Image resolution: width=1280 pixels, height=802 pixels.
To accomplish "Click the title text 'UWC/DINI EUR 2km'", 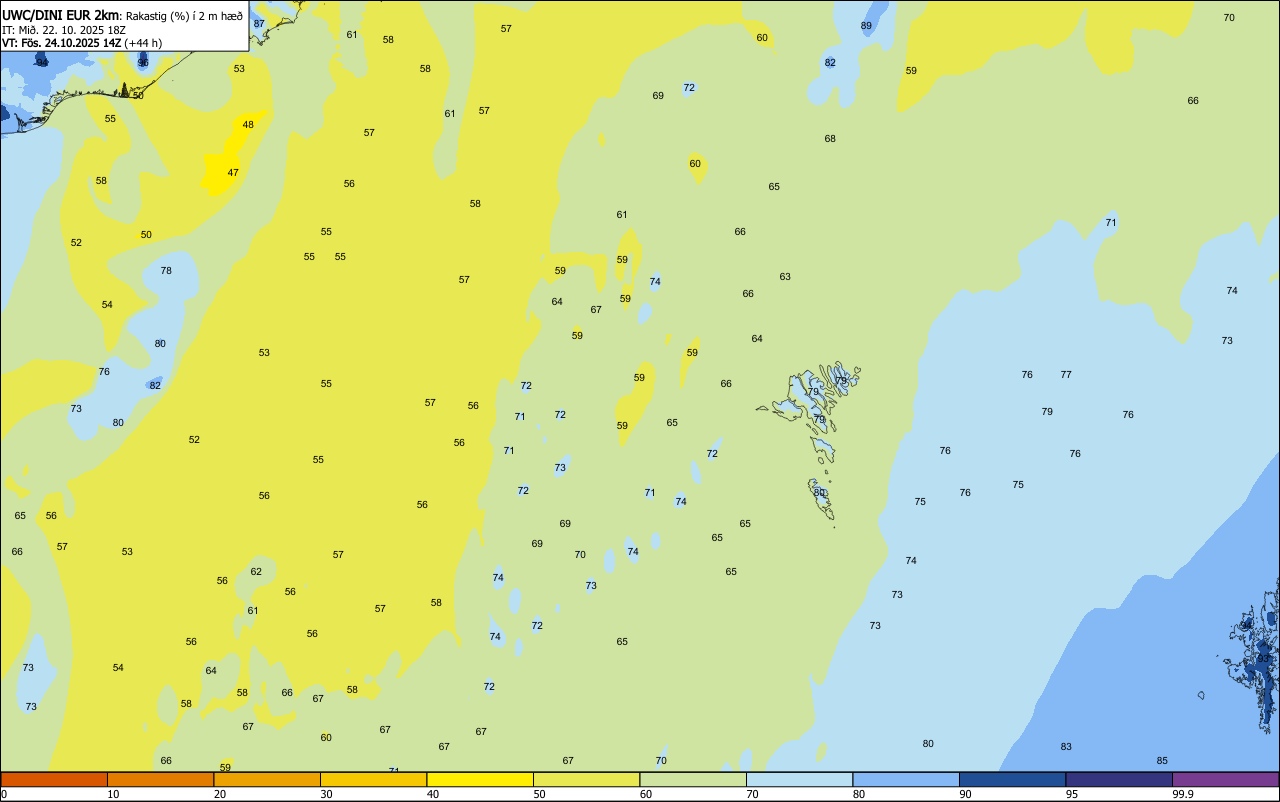I will (59, 15).
